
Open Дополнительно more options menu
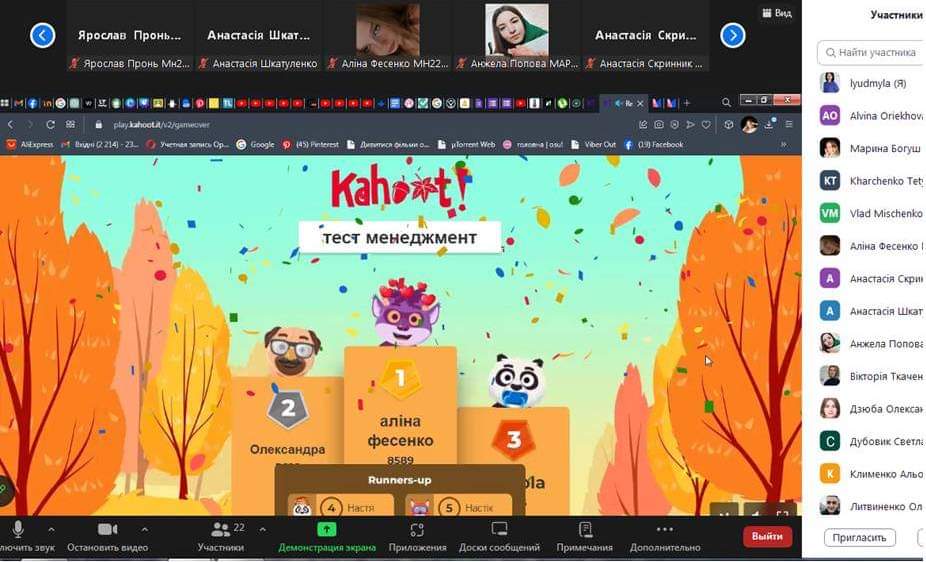coord(664,537)
